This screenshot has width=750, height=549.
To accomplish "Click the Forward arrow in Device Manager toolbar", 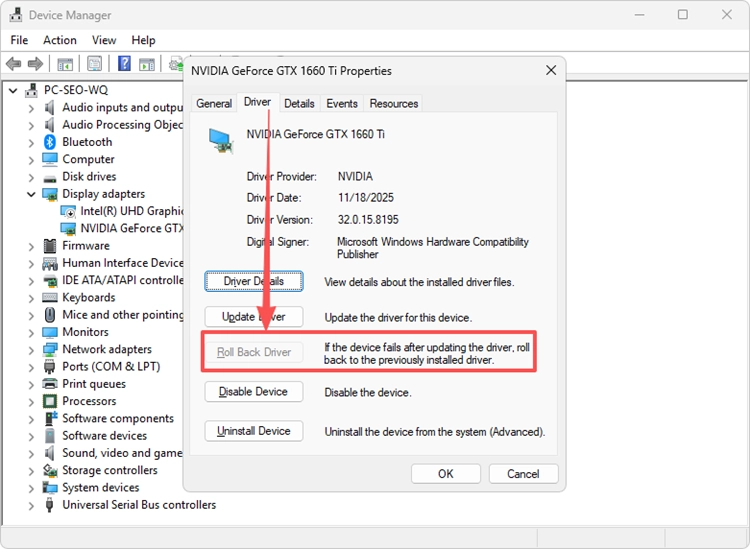I will click(x=35, y=64).
